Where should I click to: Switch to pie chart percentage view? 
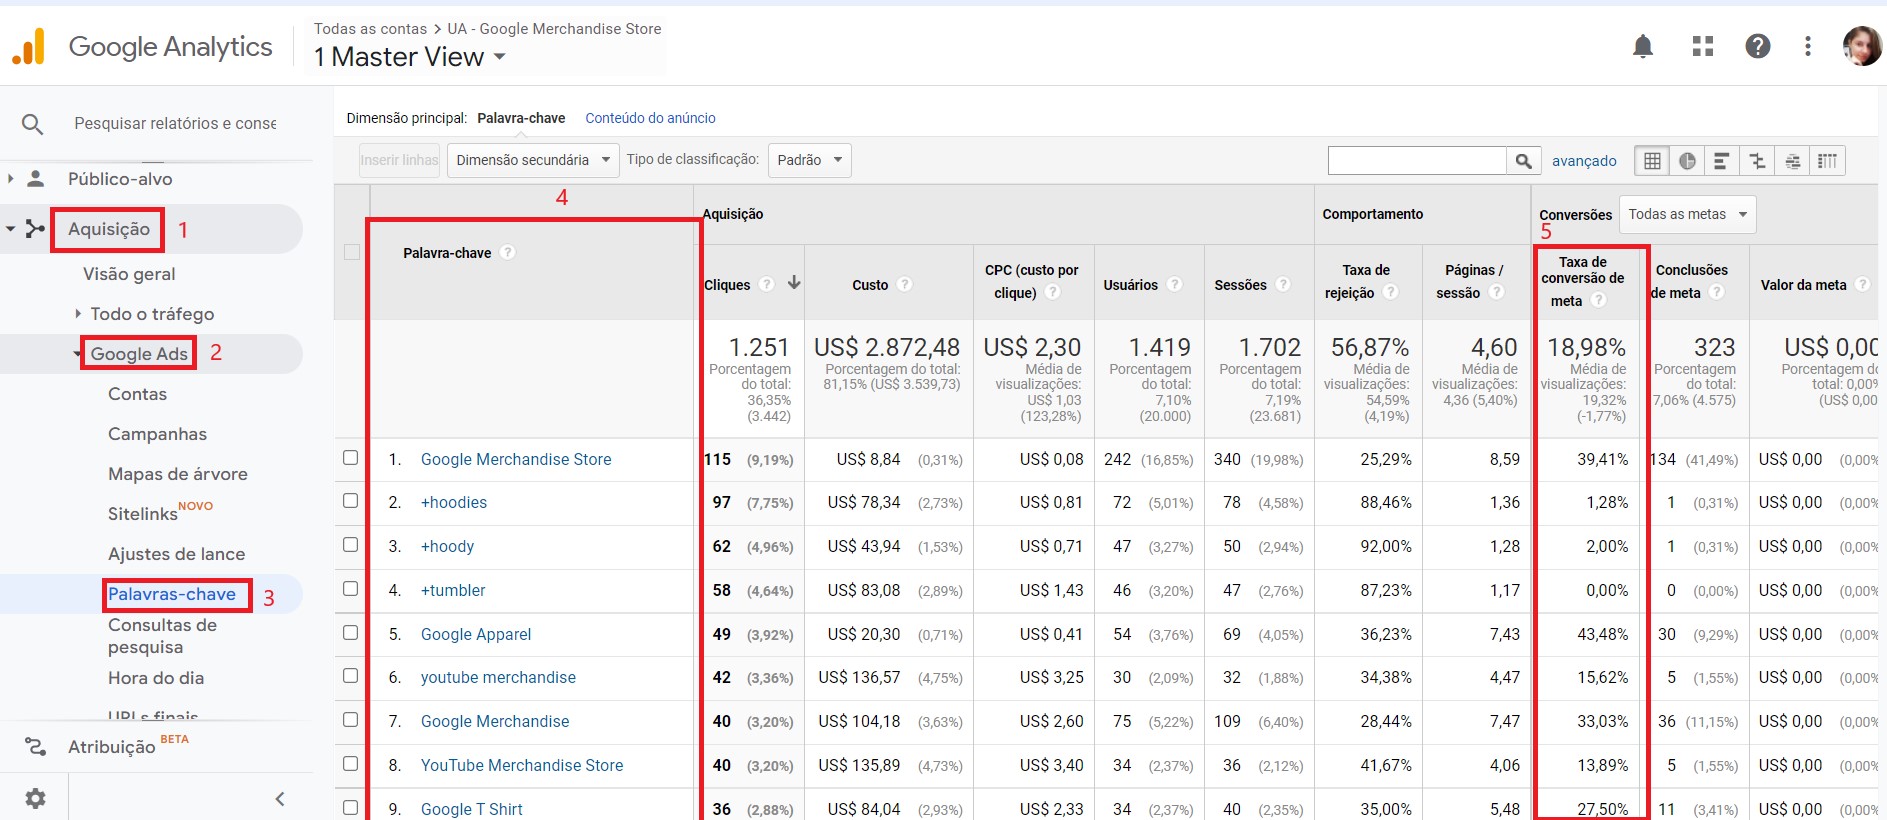tap(1687, 161)
